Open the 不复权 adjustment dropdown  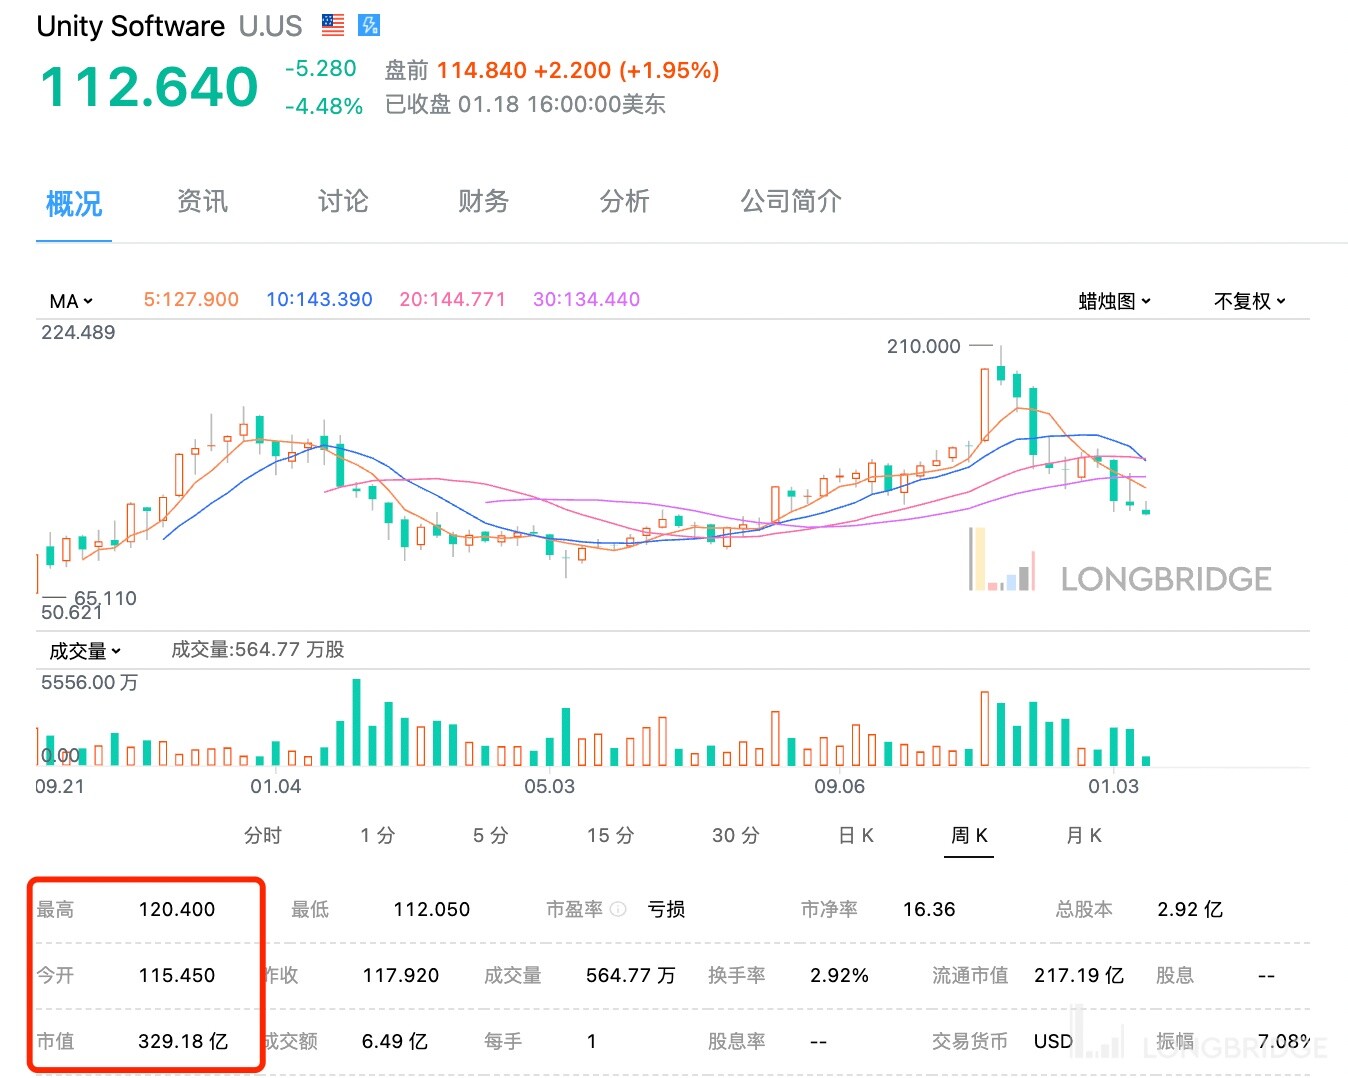point(1249,301)
